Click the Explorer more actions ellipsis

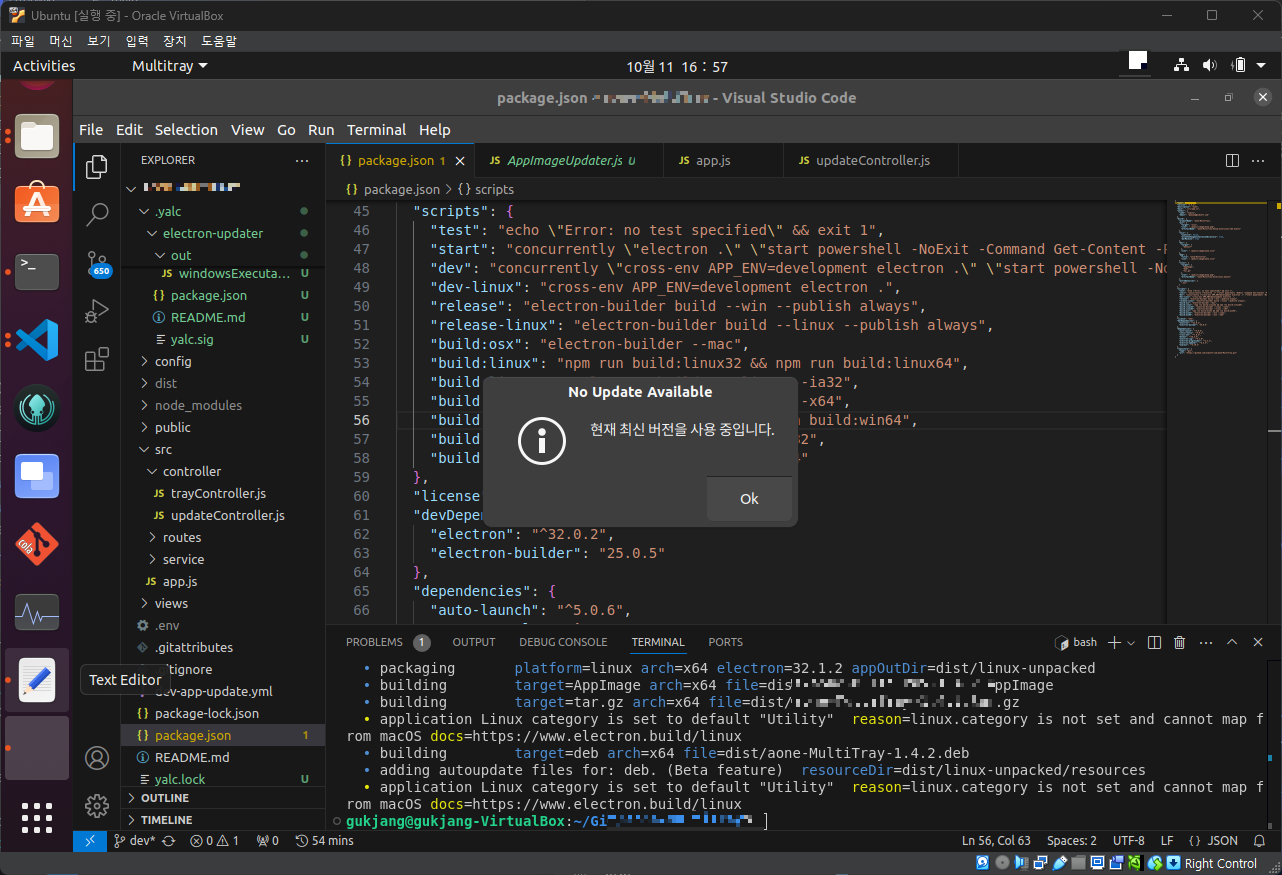tap(302, 160)
